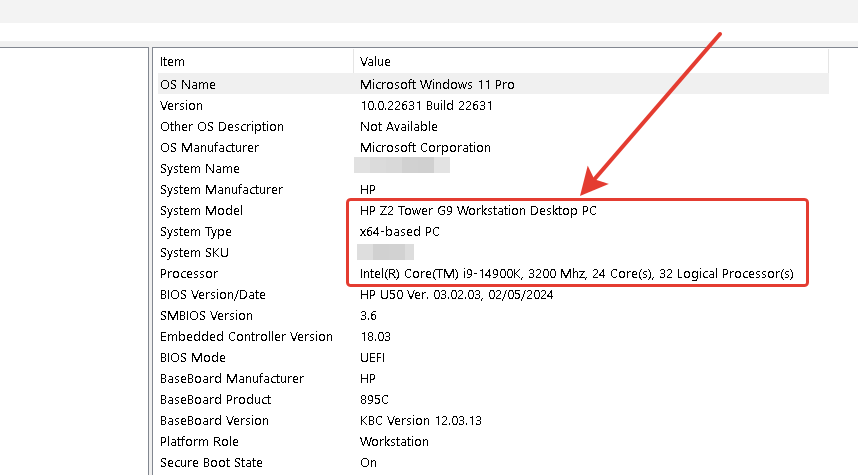Select the System Type row label
858x475 pixels.
(x=195, y=231)
